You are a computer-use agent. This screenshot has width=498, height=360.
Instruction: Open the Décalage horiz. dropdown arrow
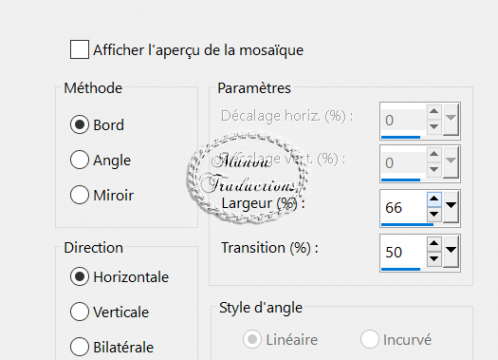pyautogui.click(x=451, y=118)
